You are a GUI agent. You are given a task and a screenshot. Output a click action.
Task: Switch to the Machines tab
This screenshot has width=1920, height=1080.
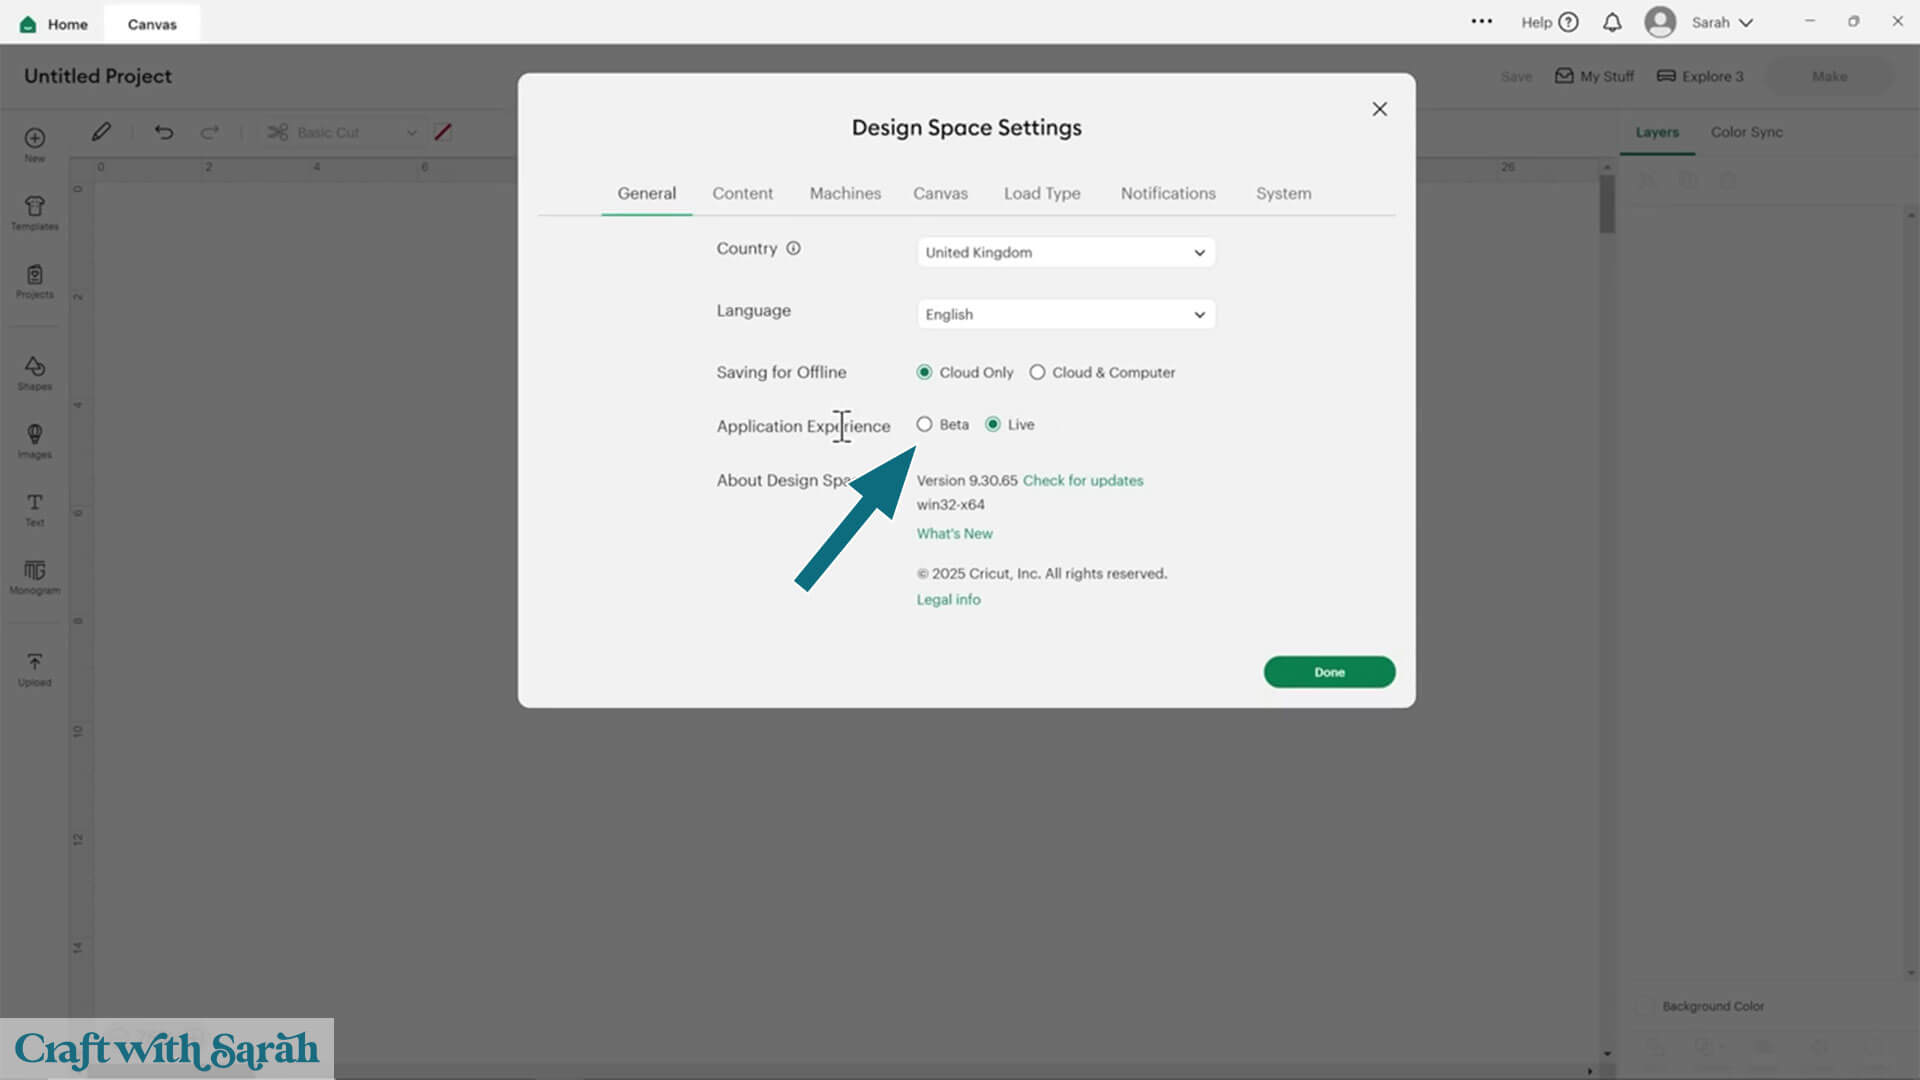coord(845,193)
